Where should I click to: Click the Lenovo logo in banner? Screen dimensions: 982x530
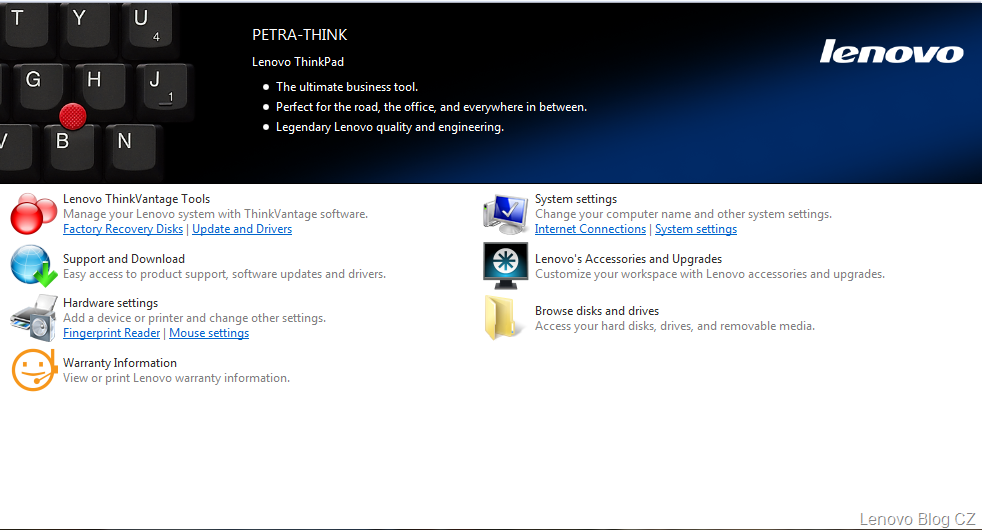891,52
